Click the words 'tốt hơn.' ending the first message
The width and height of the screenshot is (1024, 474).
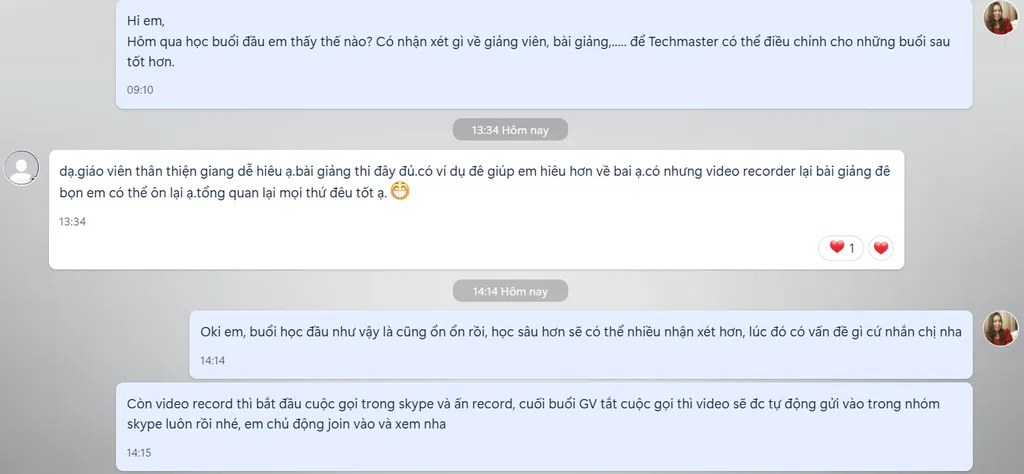click(x=151, y=63)
